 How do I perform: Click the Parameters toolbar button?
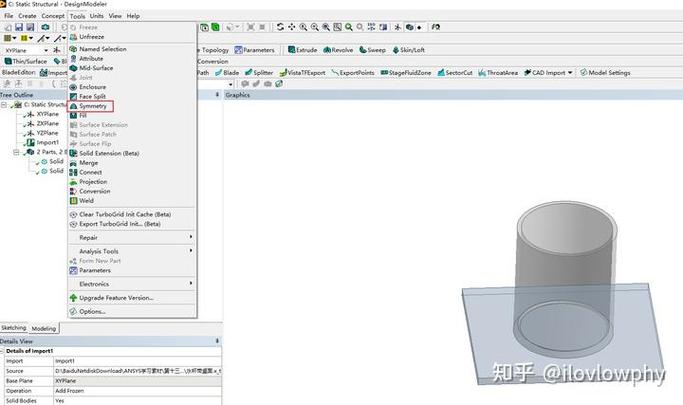click(x=254, y=50)
